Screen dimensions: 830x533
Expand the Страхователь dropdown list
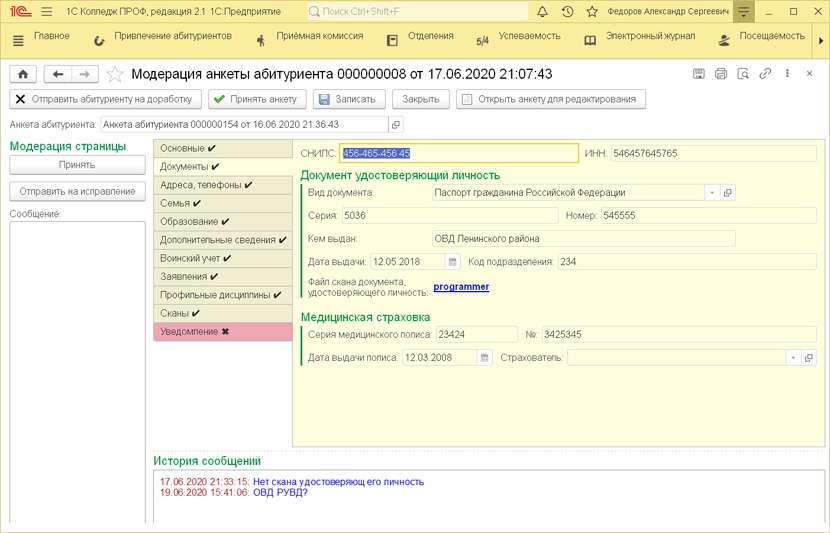793,358
